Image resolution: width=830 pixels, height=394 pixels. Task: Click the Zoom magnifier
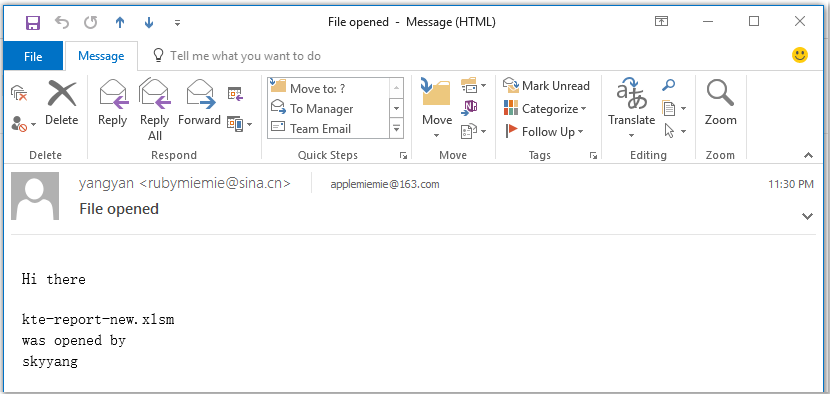tap(720, 104)
